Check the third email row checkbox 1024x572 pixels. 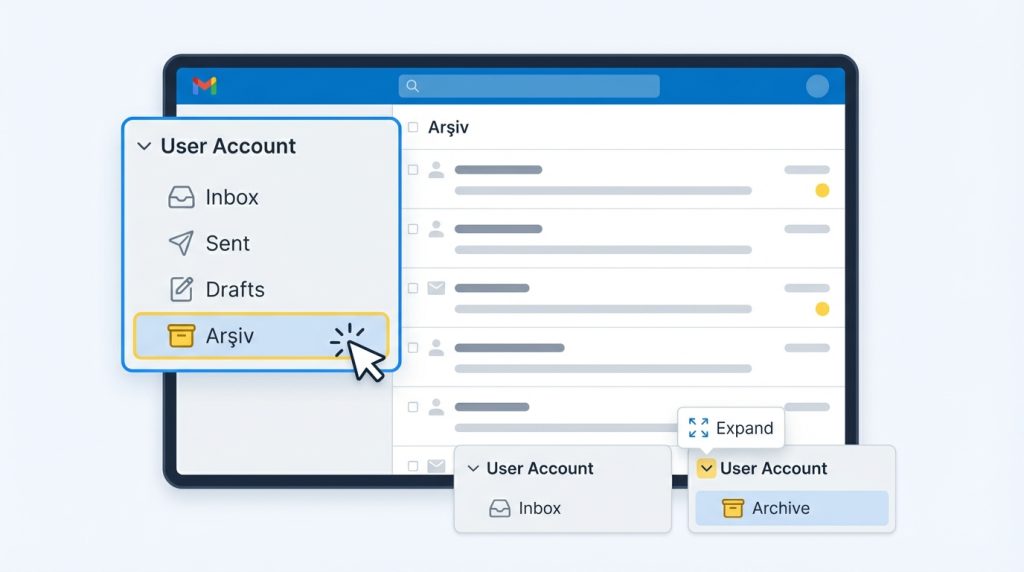[x=412, y=288]
